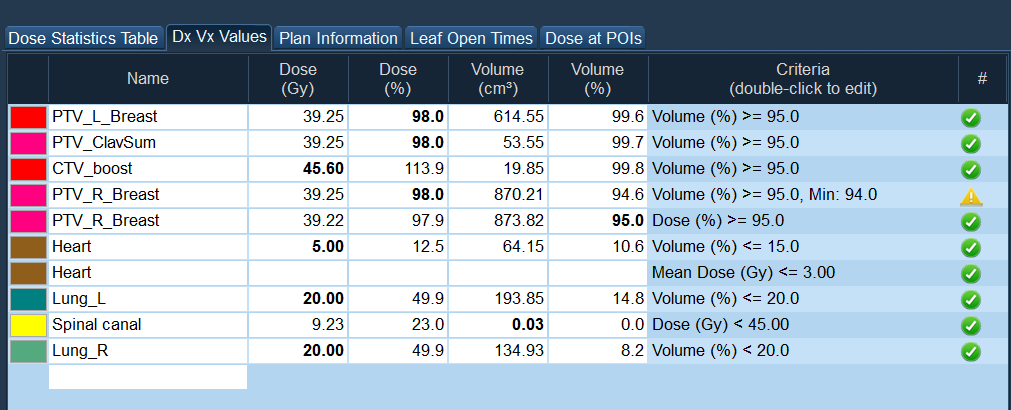Viewport: 1011px width, 410px height.
Task: Click the green check icon for CTV_boost
Action: click(x=970, y=169)
